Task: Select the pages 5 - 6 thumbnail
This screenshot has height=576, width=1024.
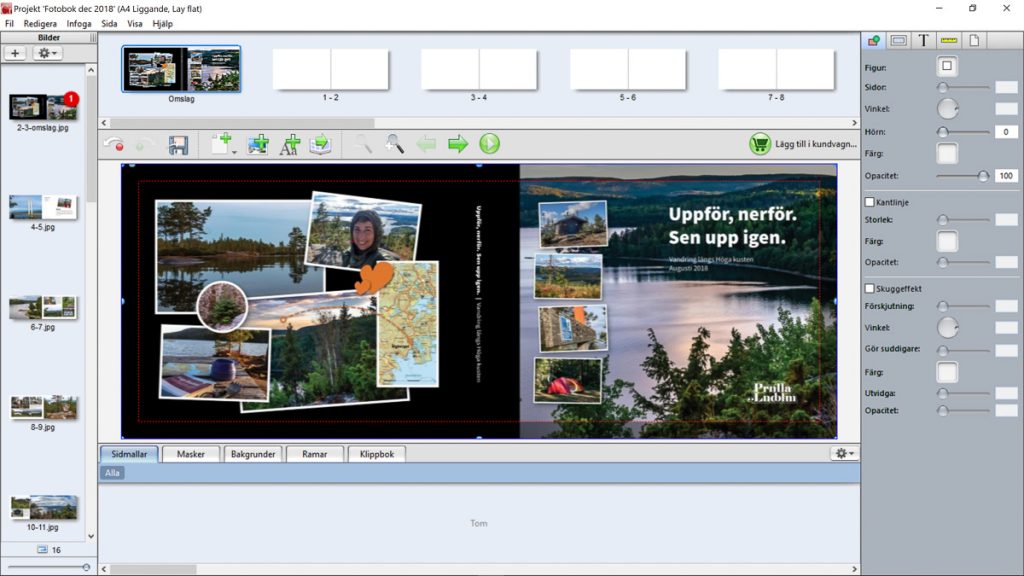Action: 628,69
